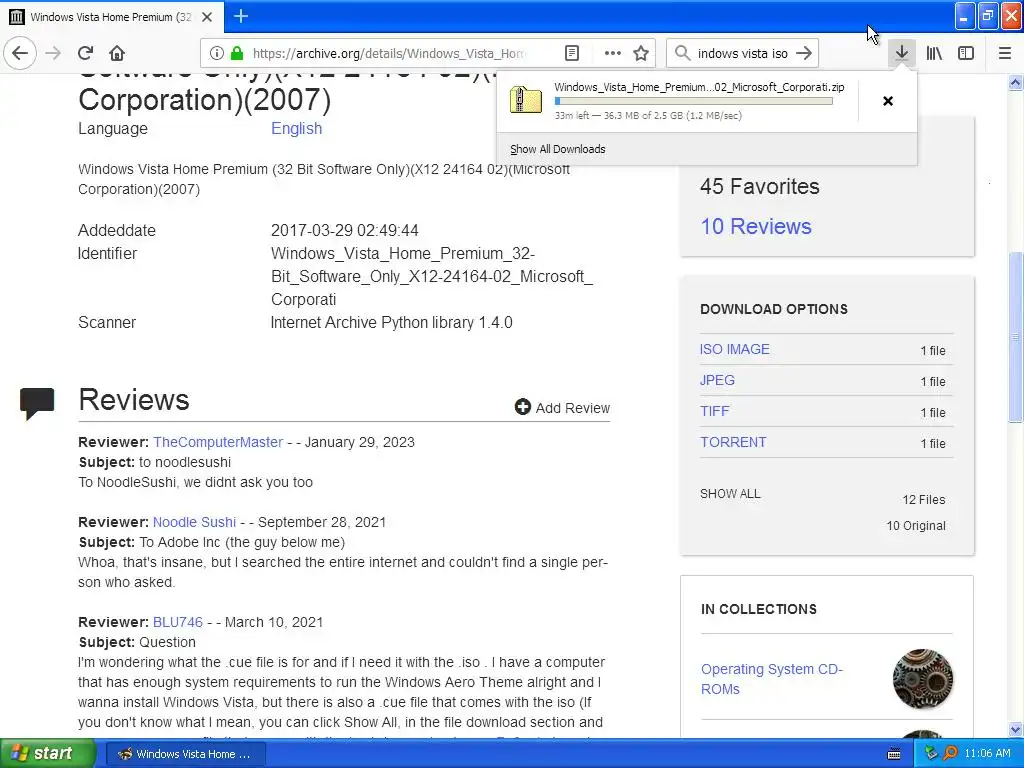The height and width of the screenshot is (768, 1024).
Task: Show site information icon in address bar
Action: point(217,53)
